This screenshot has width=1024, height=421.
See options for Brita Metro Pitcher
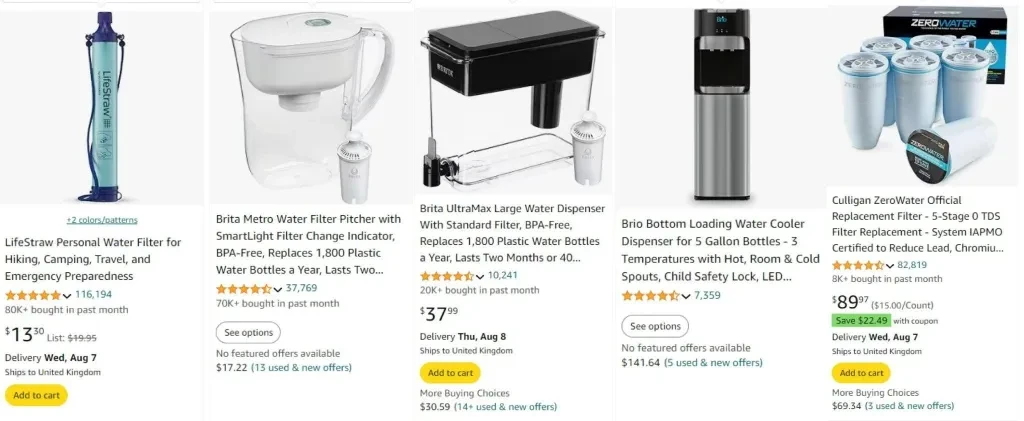pos(248,332)
